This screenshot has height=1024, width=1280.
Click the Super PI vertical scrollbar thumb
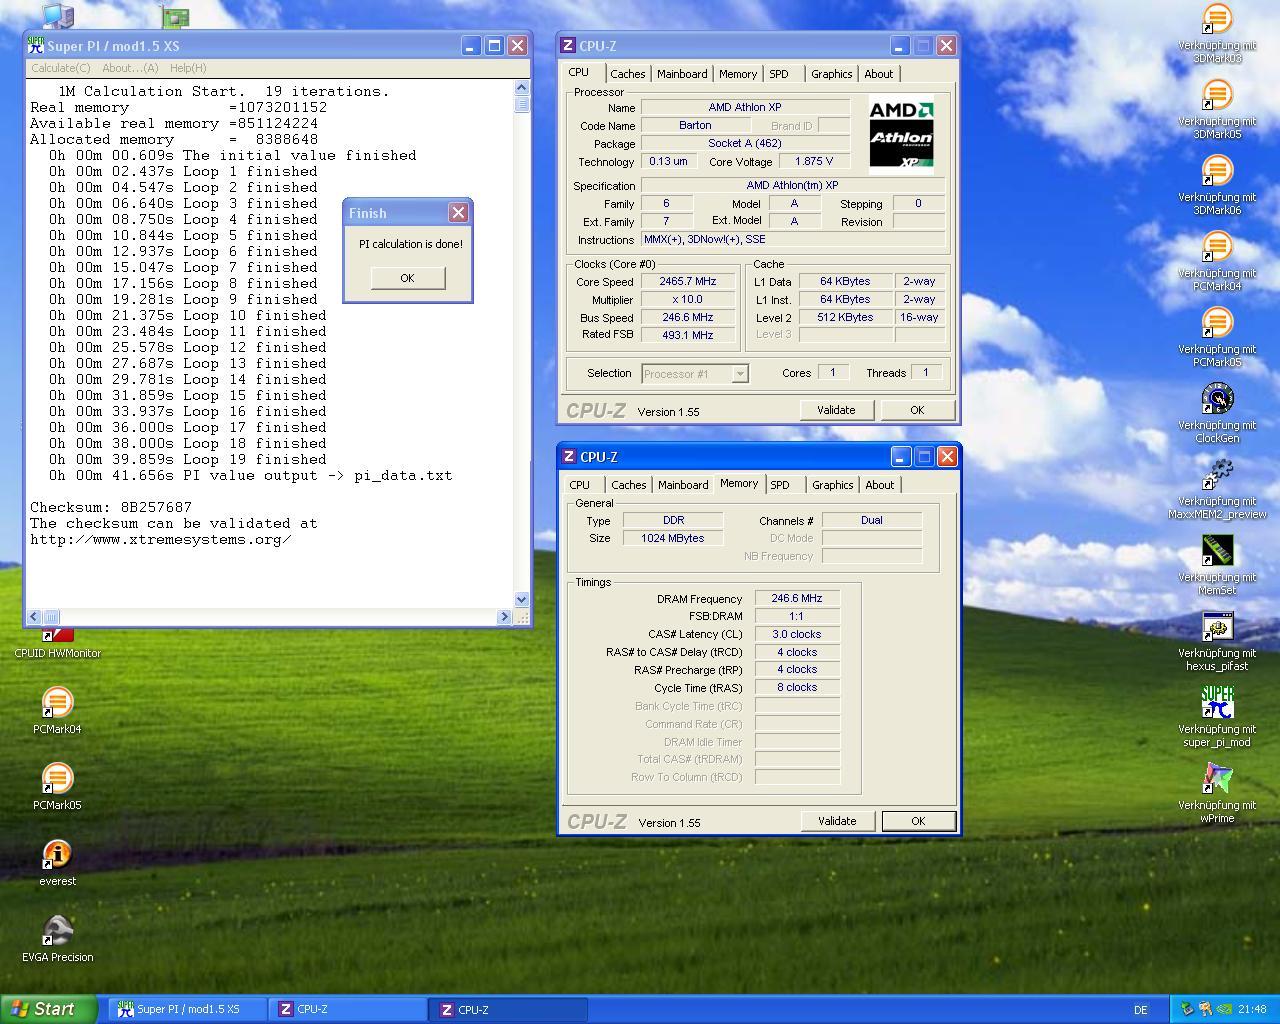(521, 104)
